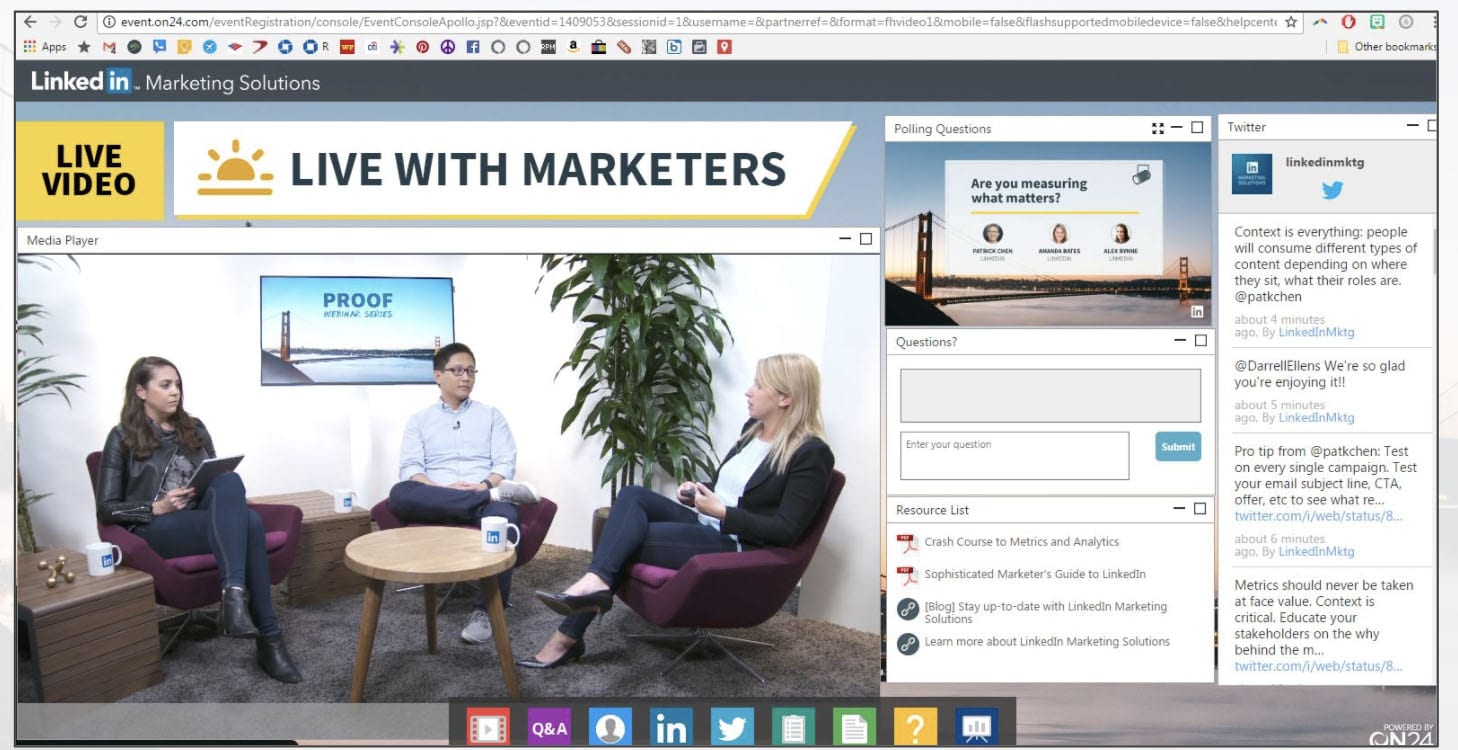Click the Resource List panel title
1458x750 pixels.
tap(932, 510)
